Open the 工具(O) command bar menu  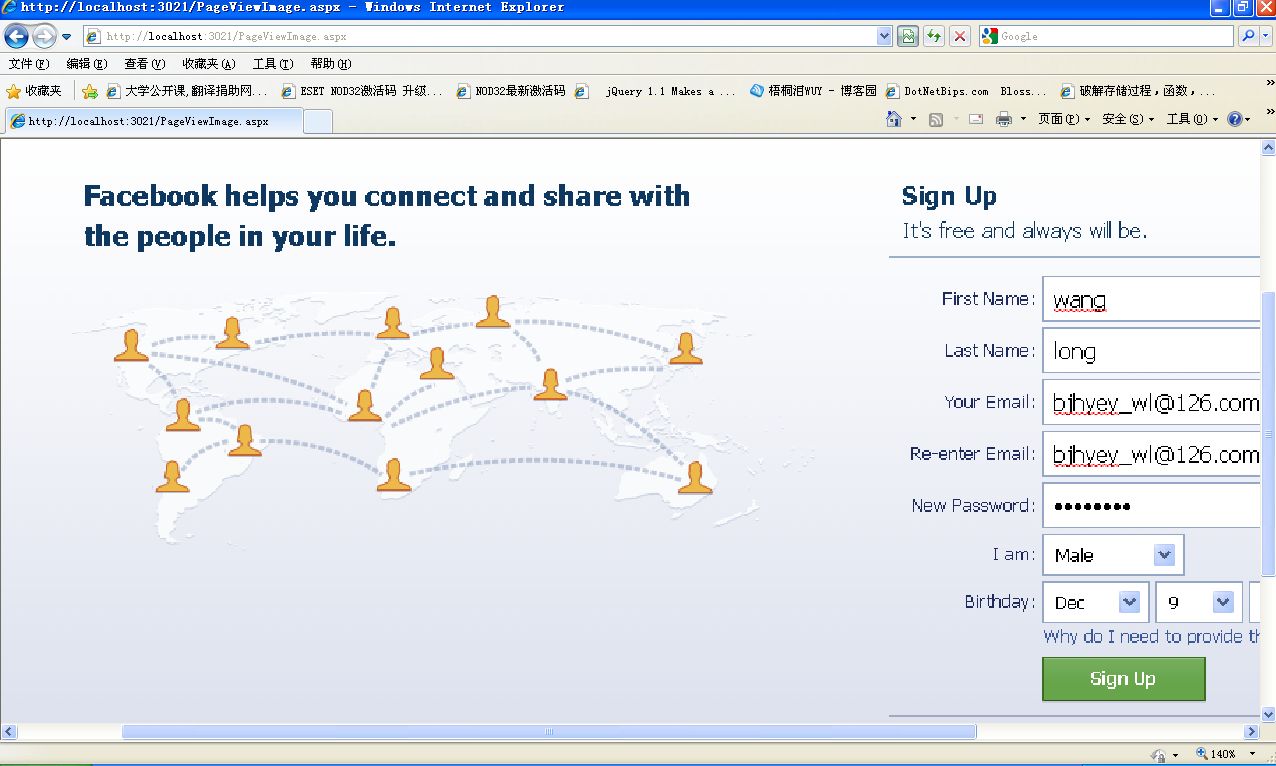pos(1193,119)
